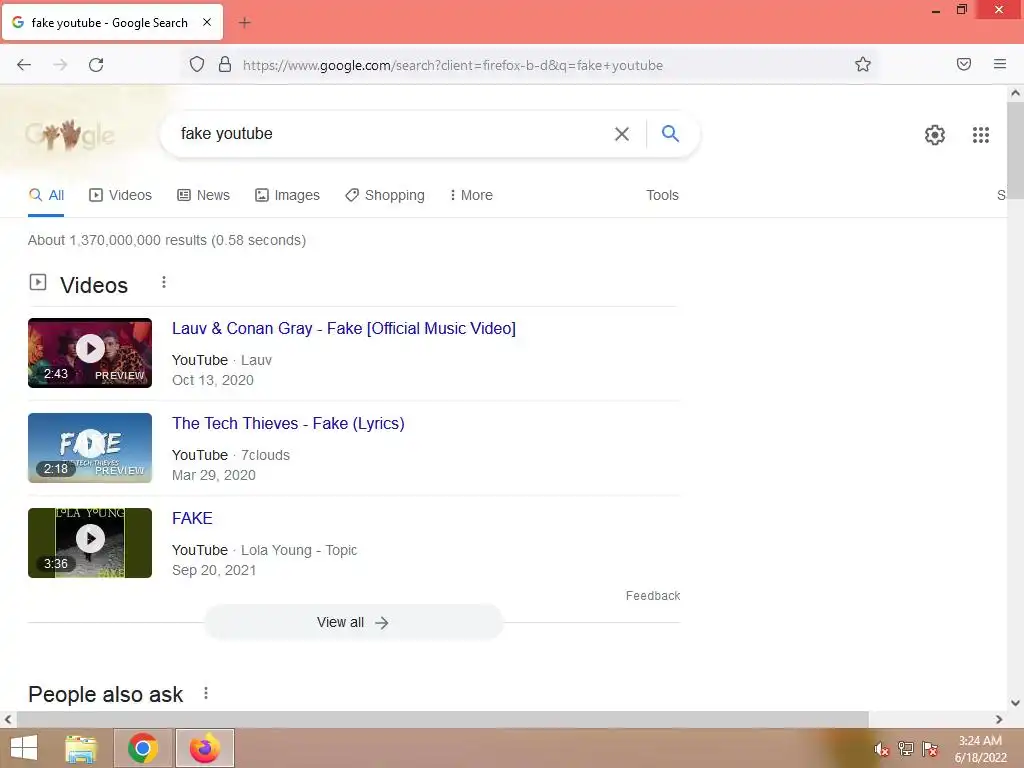Click the site padlock security icon
Screen dimensions: 1024x768
(225, 64)
